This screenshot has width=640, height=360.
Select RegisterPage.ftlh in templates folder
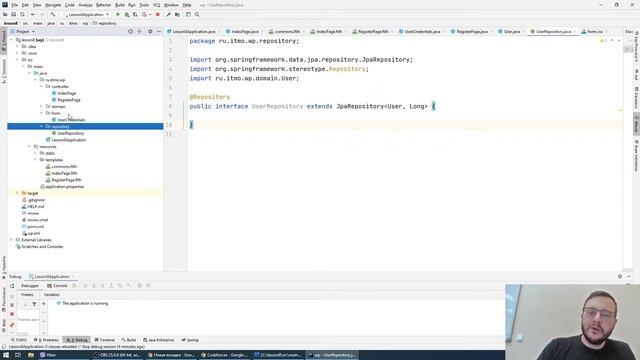click(x=66, y=180)
